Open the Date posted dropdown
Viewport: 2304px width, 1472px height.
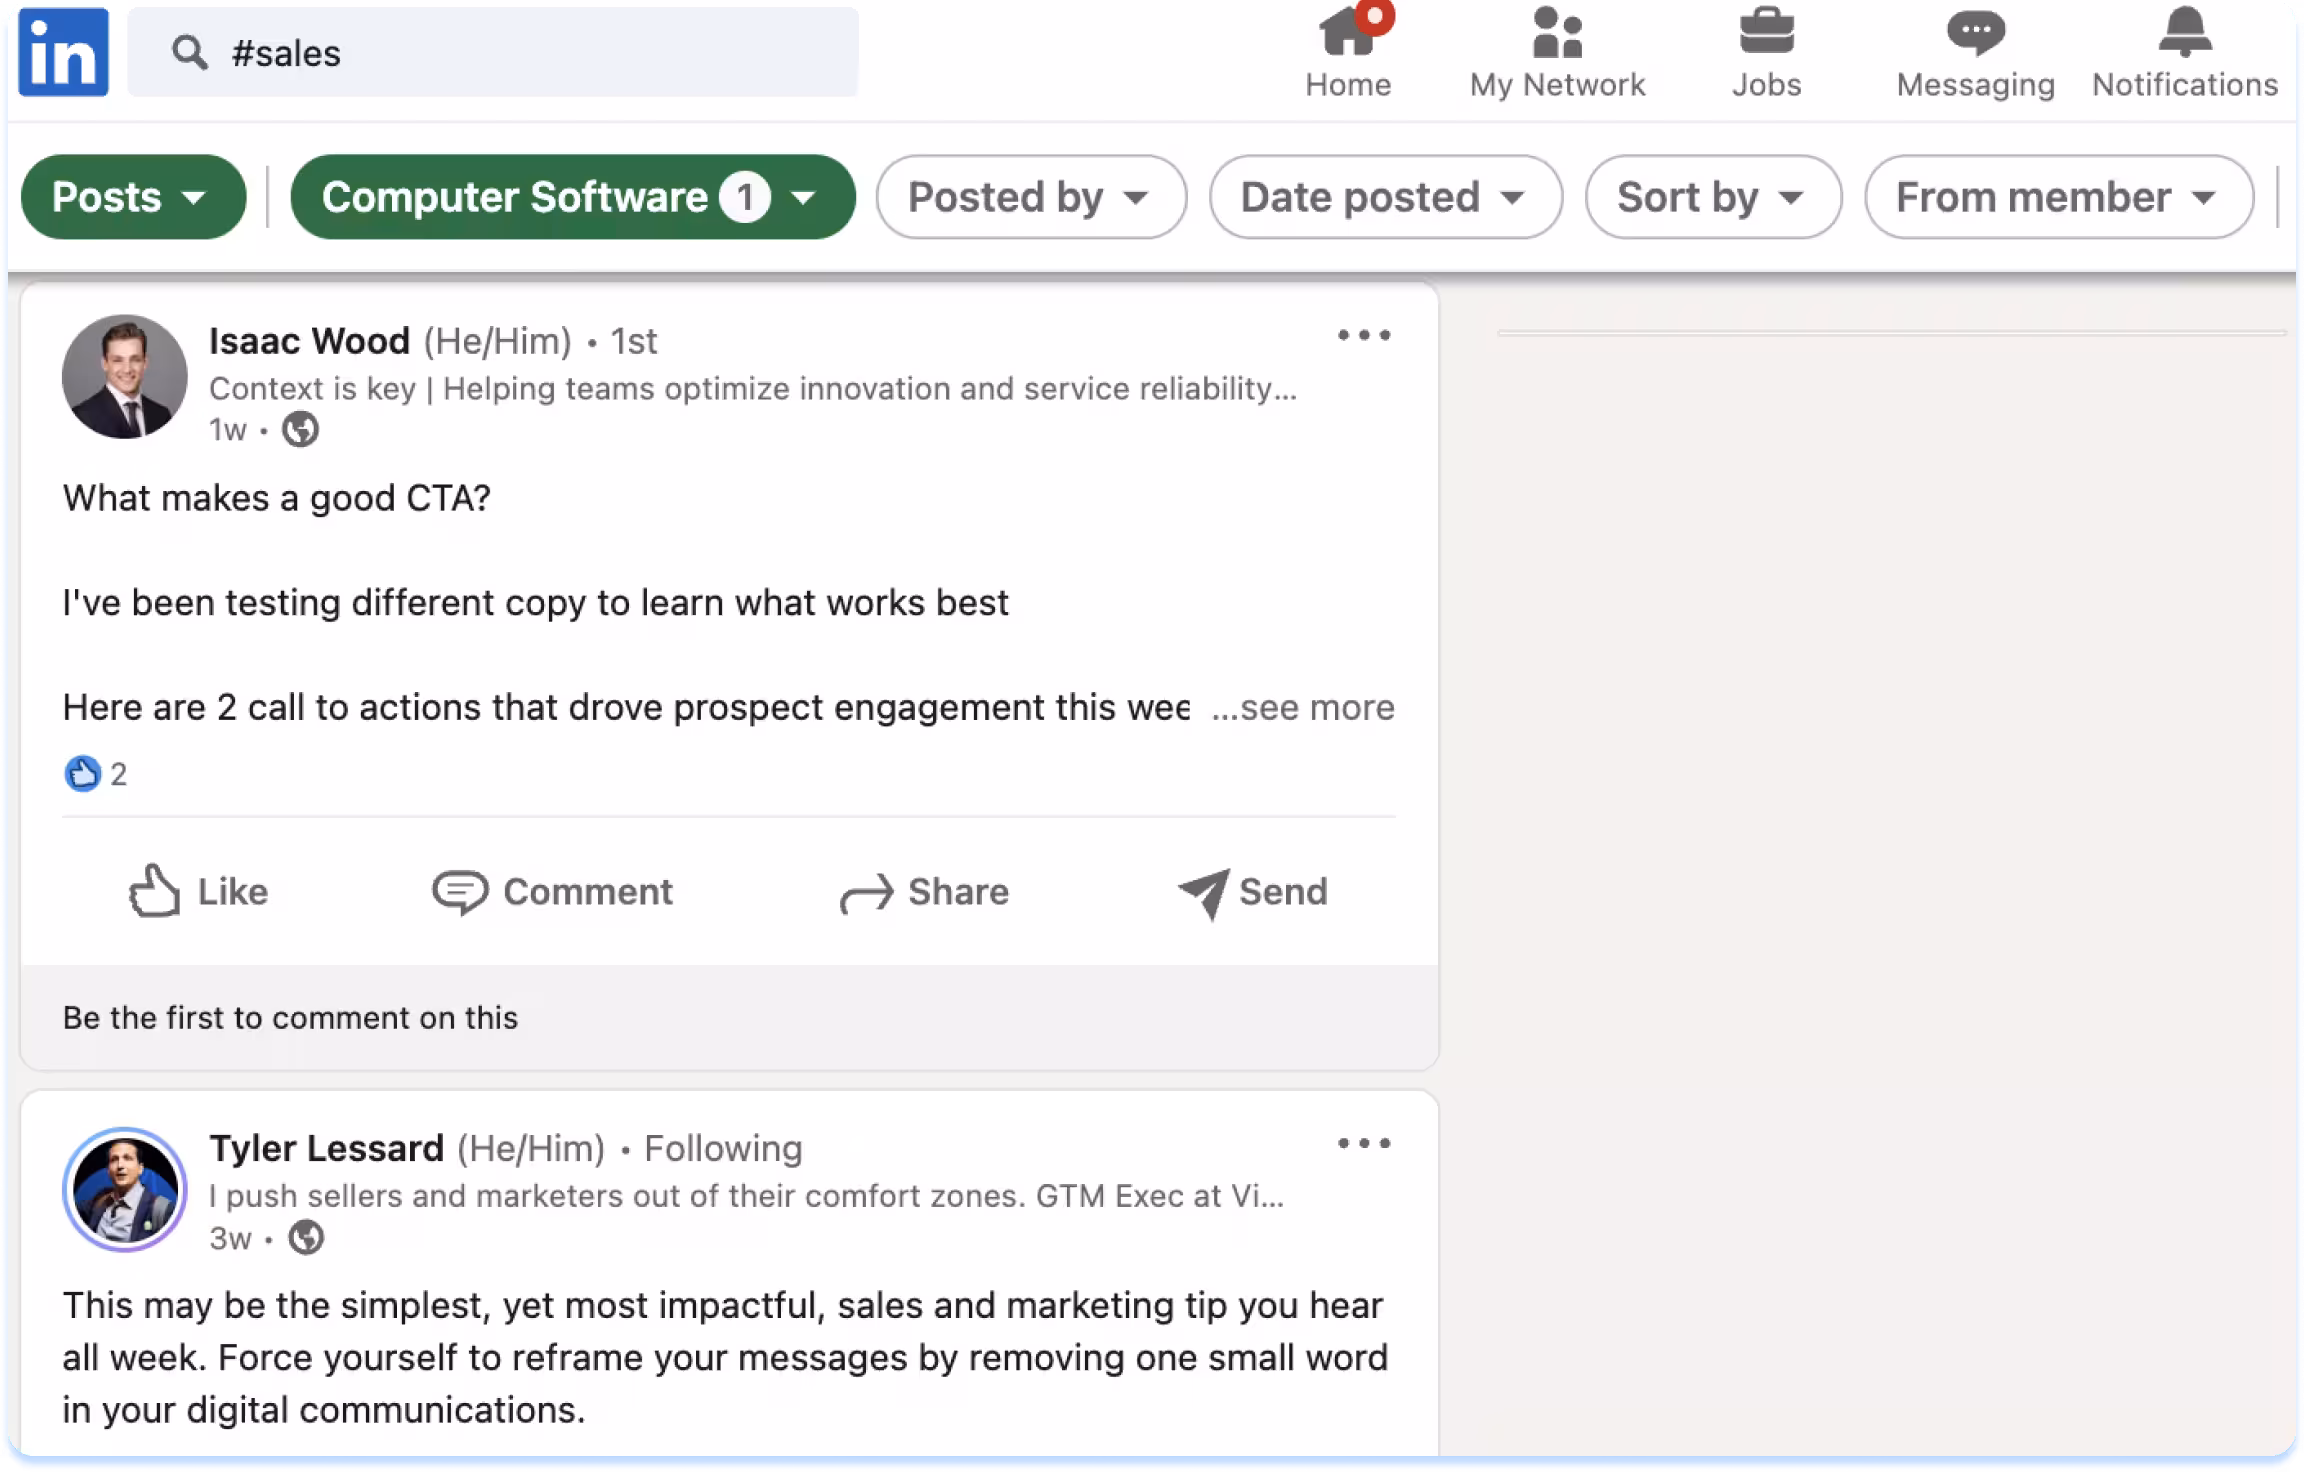1385,197
